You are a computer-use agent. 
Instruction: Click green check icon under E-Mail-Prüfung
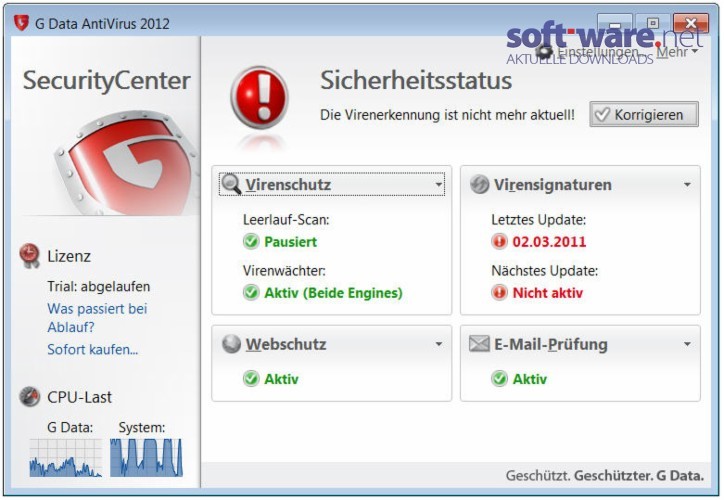tap(499, 379)
